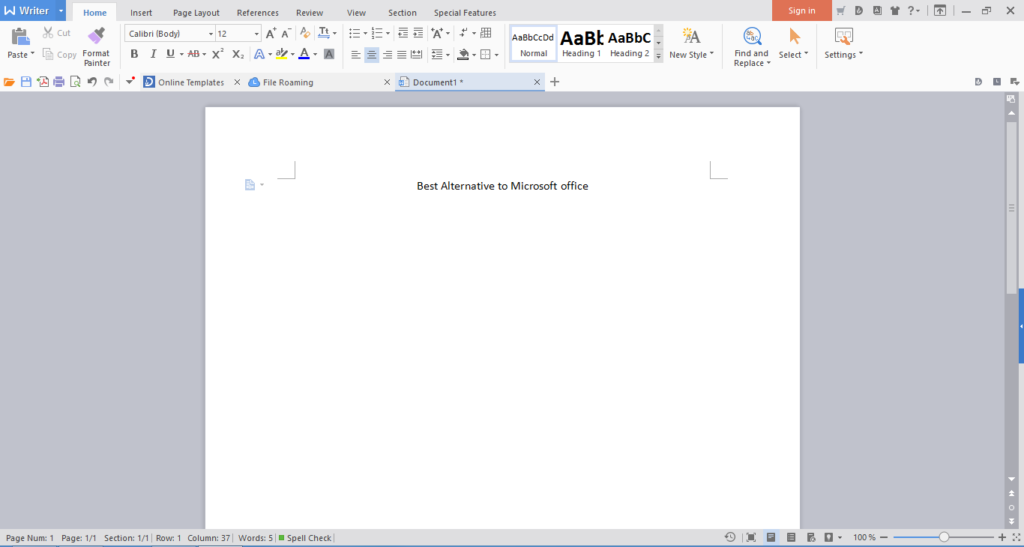Align text to the right
This screenshot has width=1024, height=547.
[x=387, y=55]
